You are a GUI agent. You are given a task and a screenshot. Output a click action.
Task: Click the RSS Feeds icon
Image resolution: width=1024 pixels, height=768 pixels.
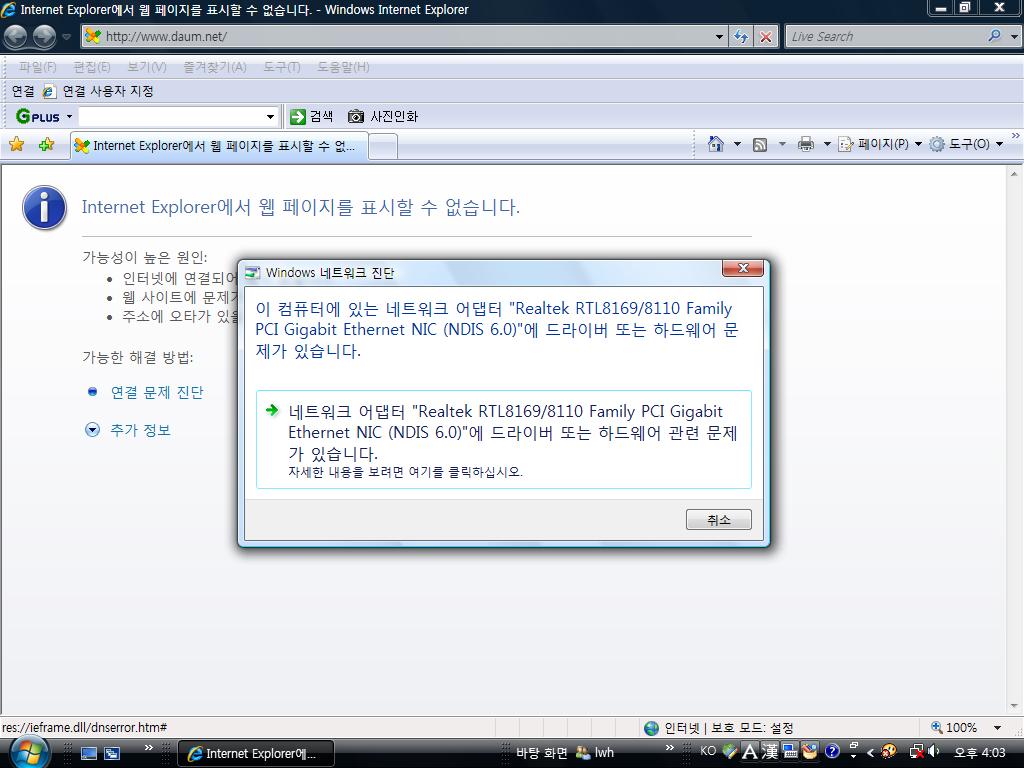pos(760,144)
